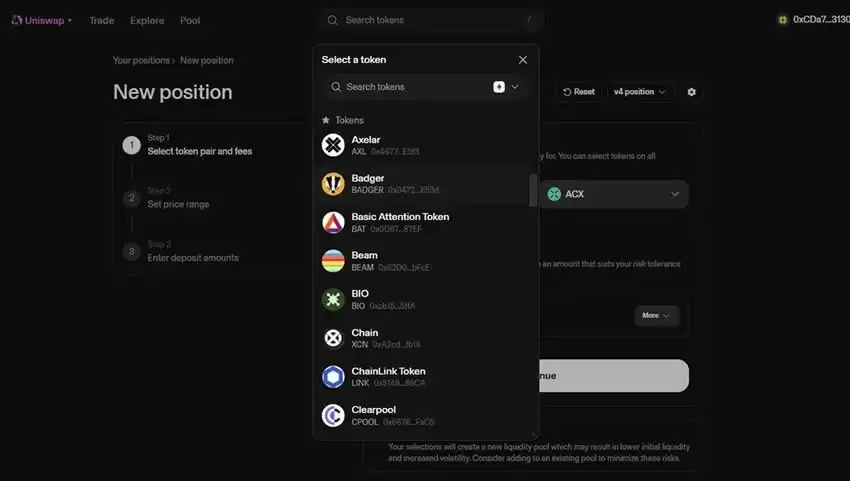Screen dimensions: 850x481
Task: Open the ACX token selector dropdown
Action: (x=614, y=194)
